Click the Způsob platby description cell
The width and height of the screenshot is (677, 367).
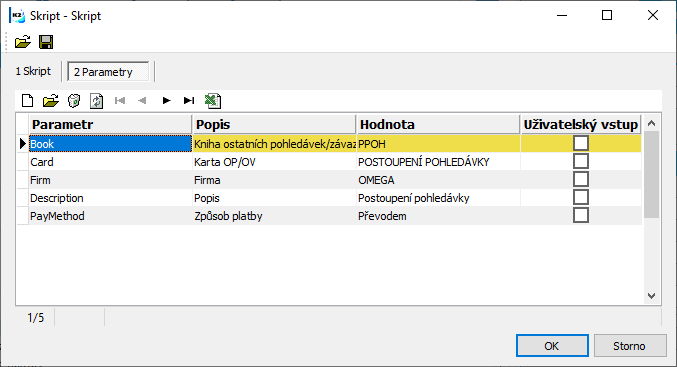coord(274,216)
